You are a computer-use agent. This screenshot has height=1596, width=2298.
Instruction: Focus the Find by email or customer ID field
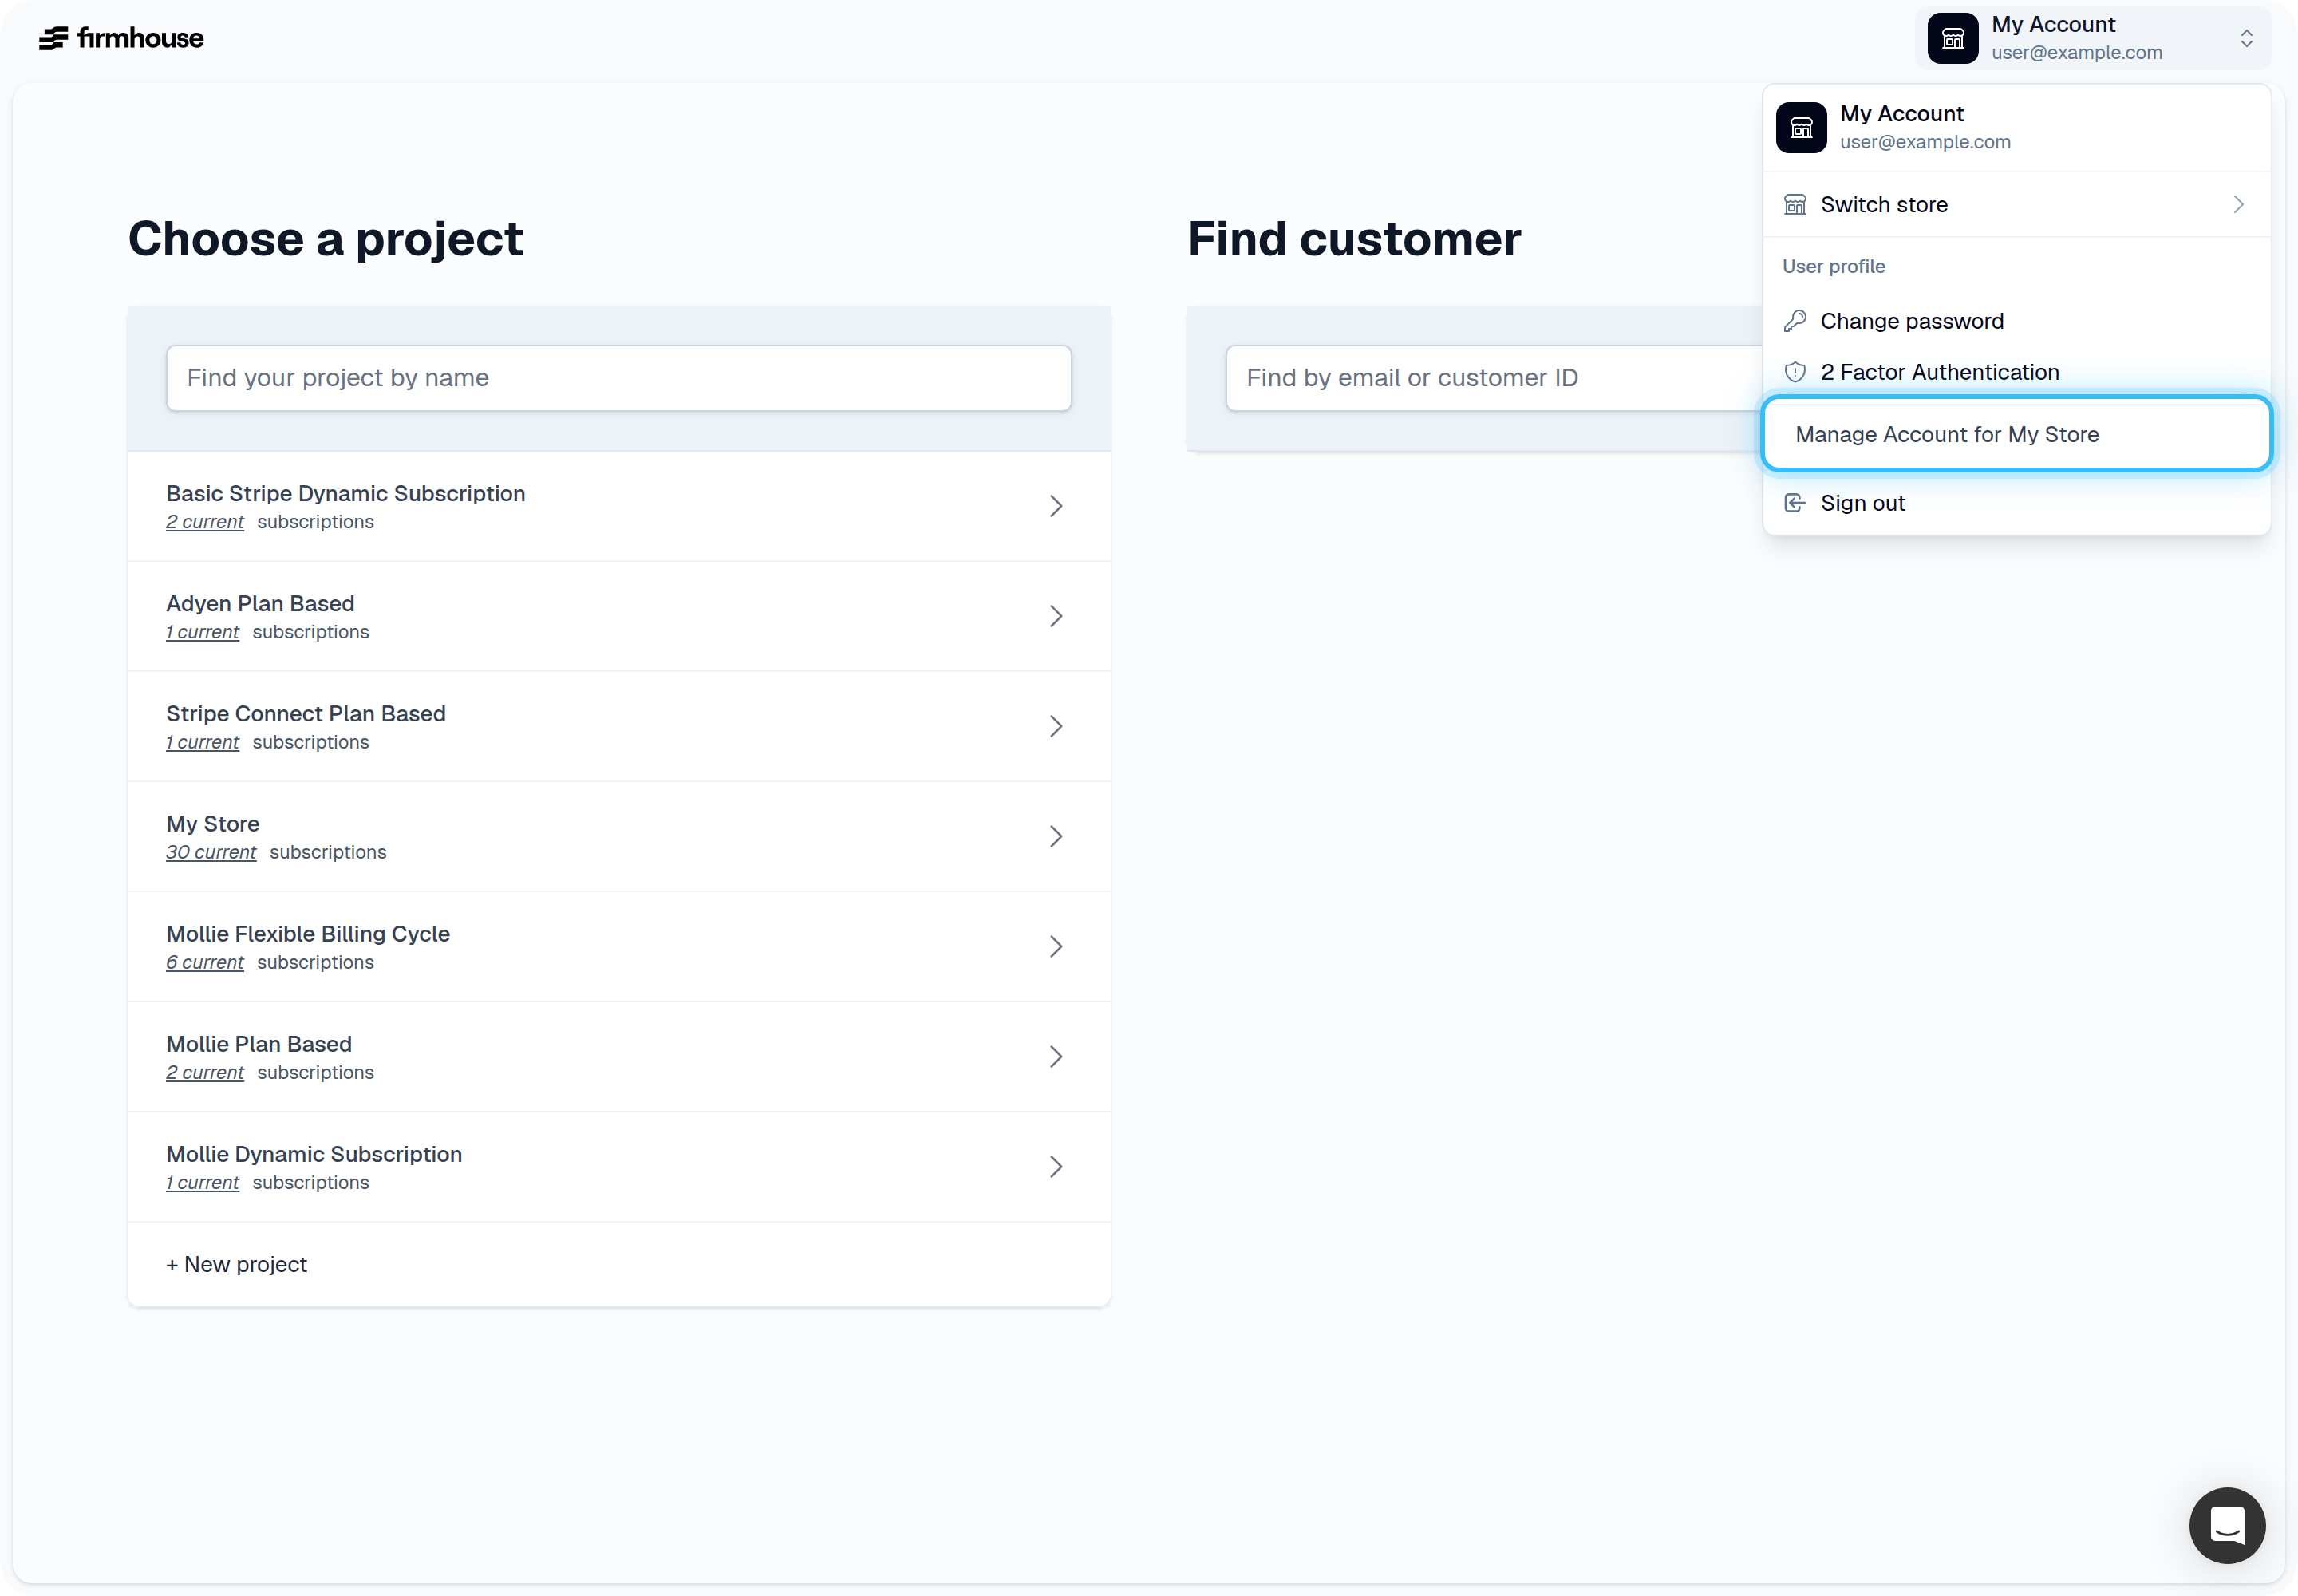1494,378
